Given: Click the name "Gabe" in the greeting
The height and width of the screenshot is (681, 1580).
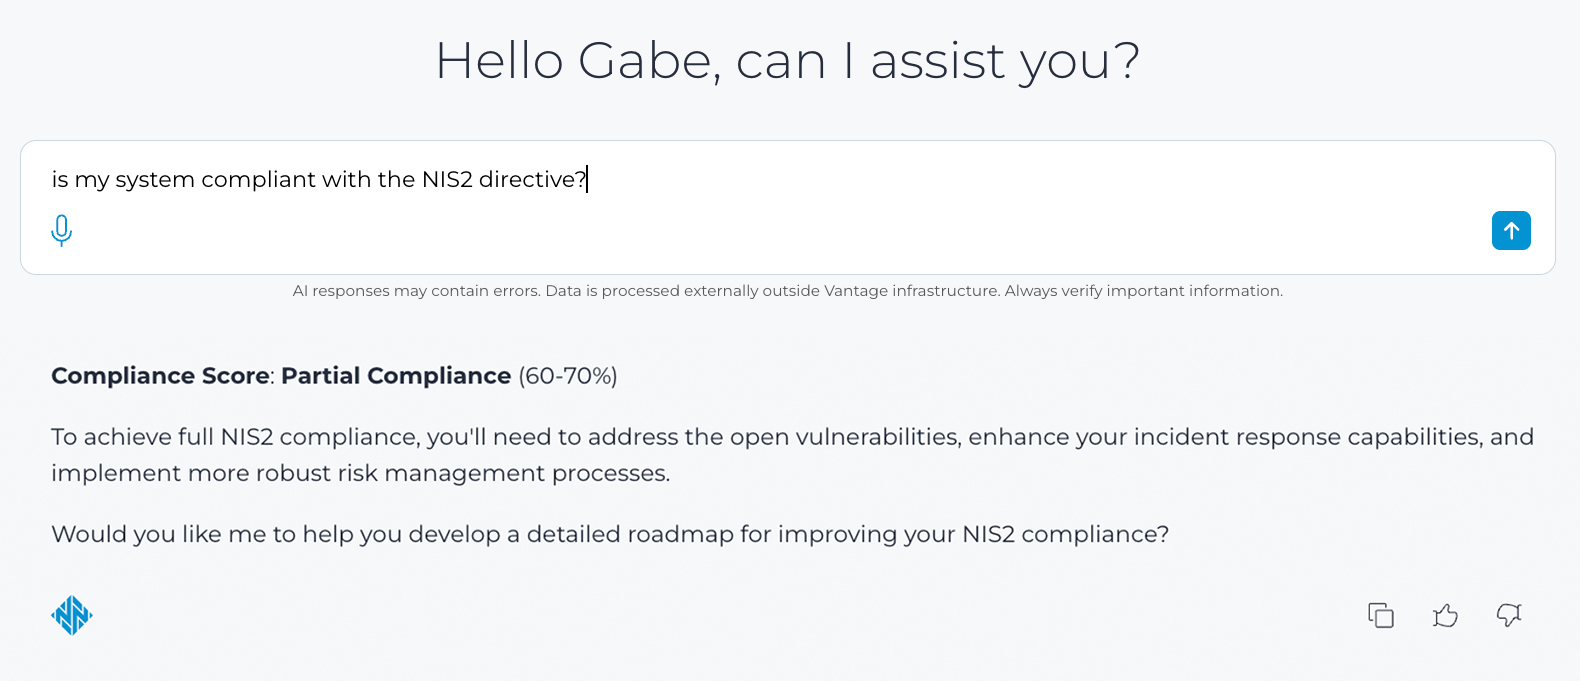Looking at the screenshot, I should point(644,61).
